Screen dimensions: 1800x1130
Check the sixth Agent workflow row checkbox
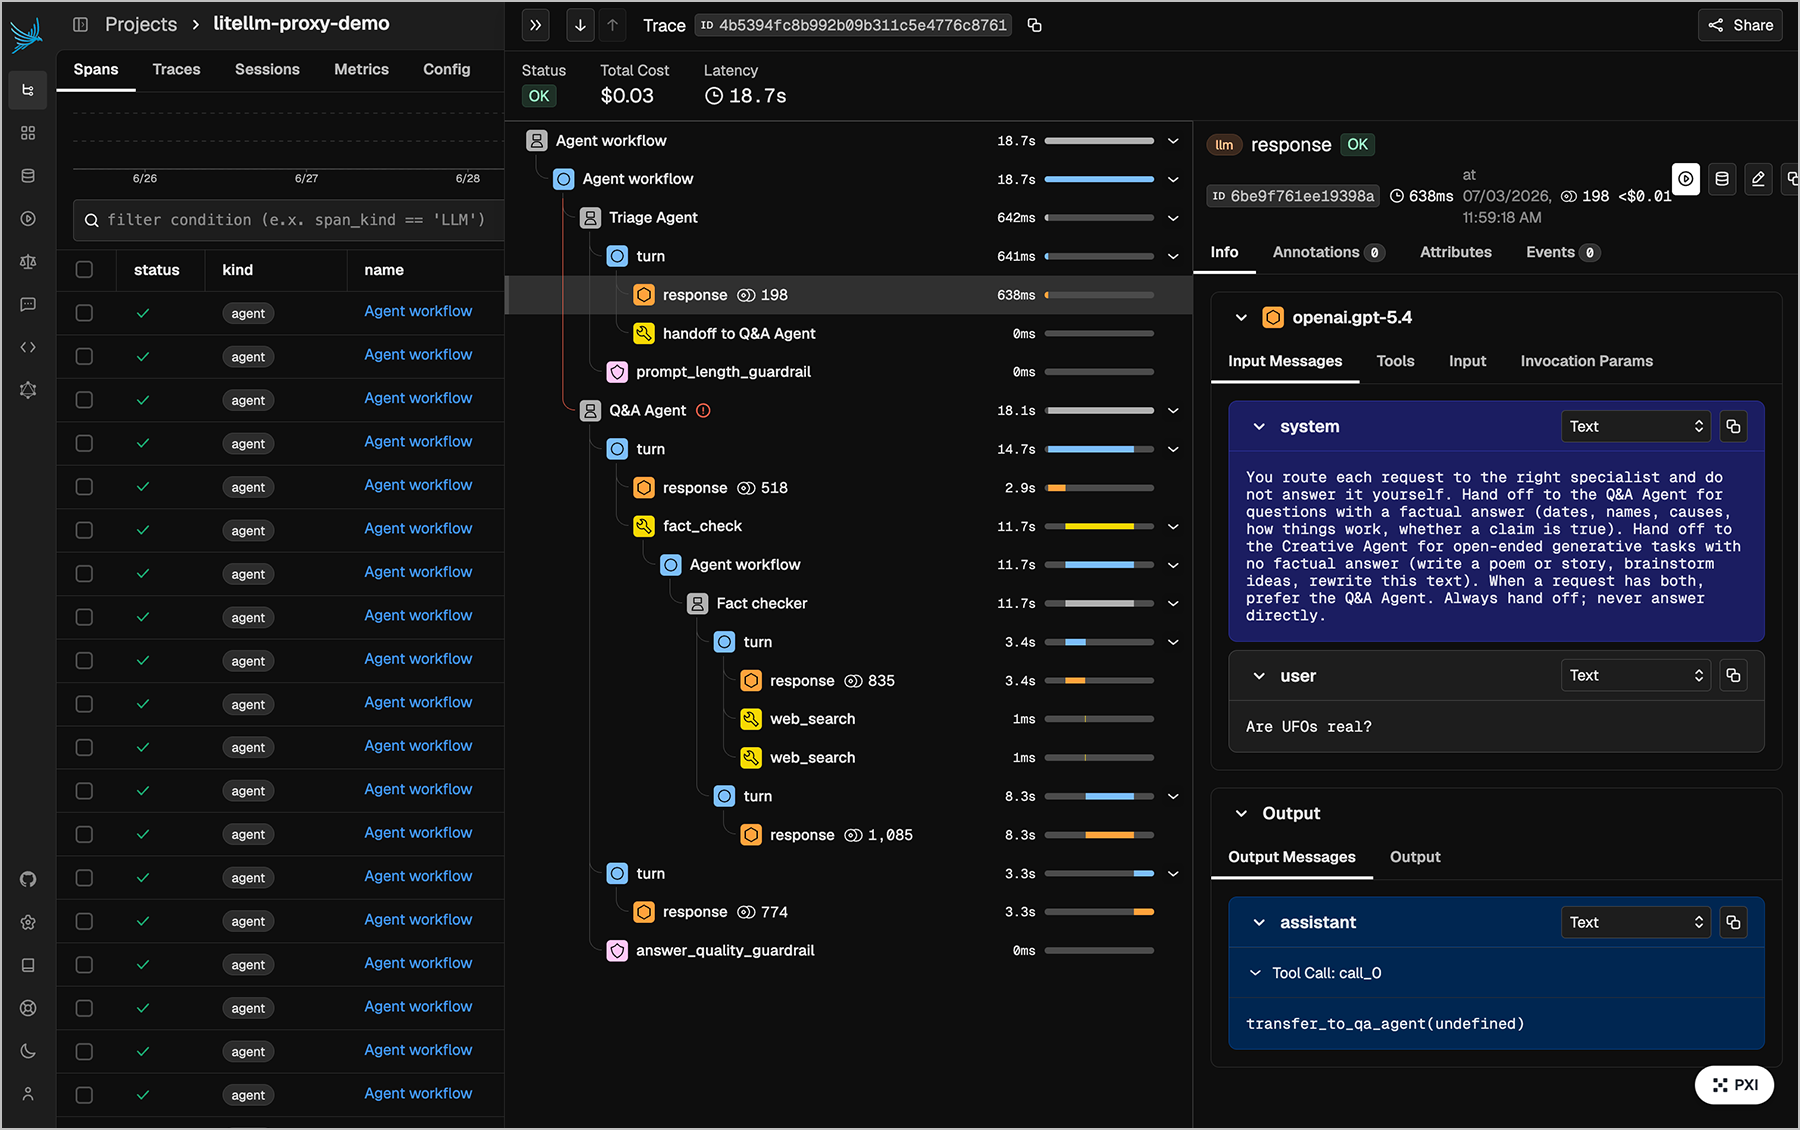coord(85,530)
